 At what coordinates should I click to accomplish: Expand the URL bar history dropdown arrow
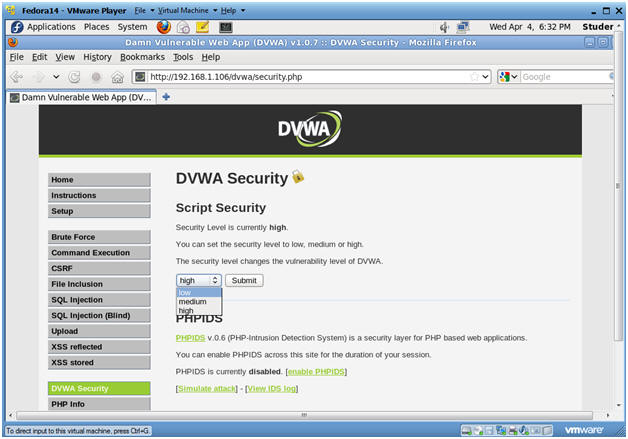tap(485, 77)
